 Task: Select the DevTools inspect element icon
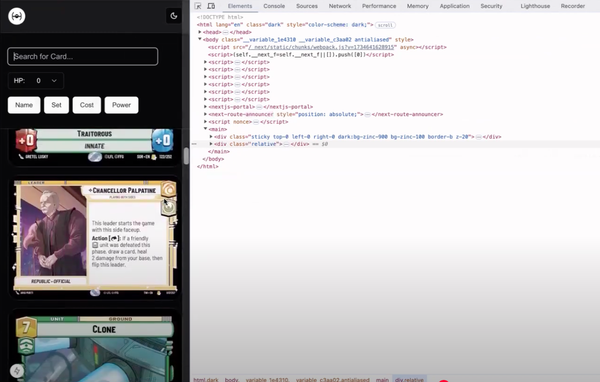pos(198,6)
